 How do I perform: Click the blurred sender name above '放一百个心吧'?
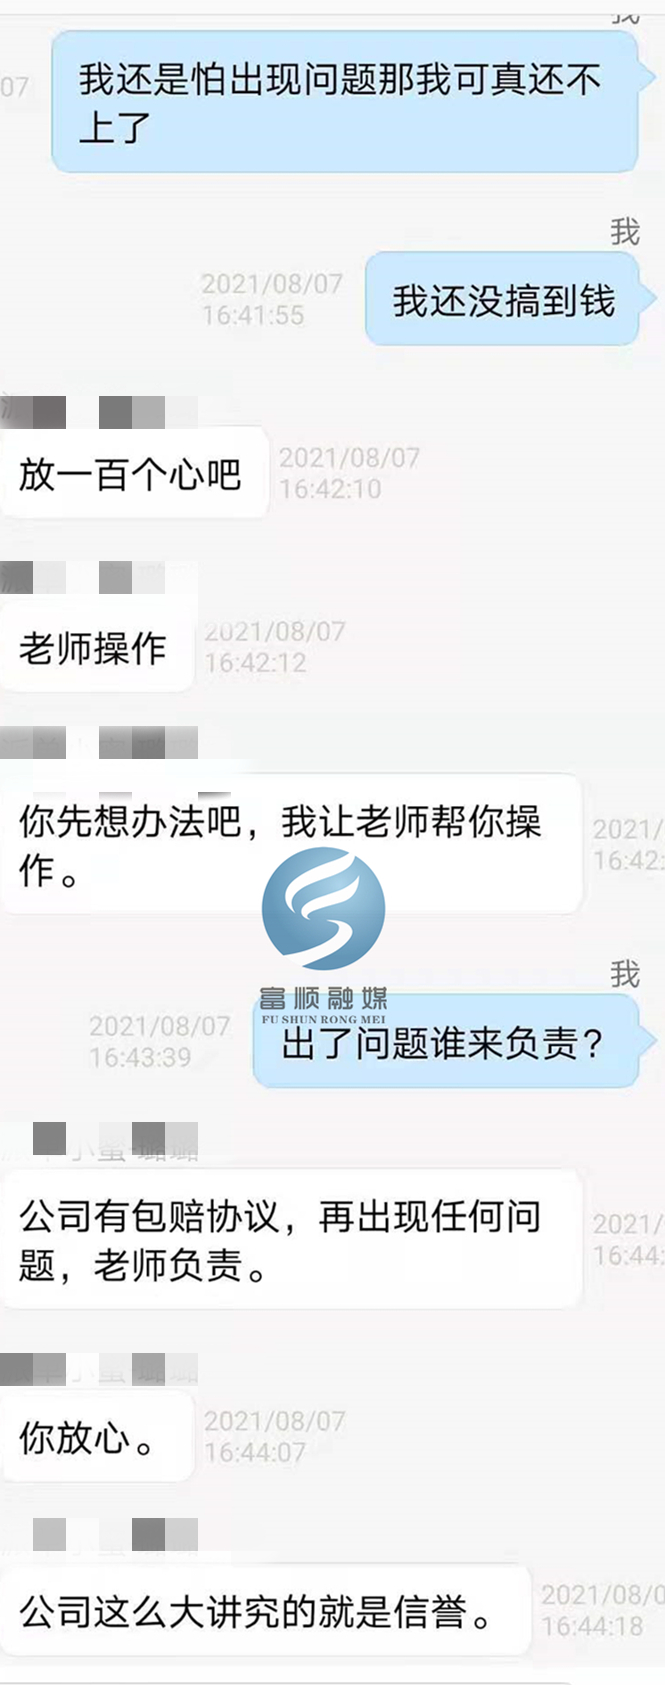pos(99,412)
